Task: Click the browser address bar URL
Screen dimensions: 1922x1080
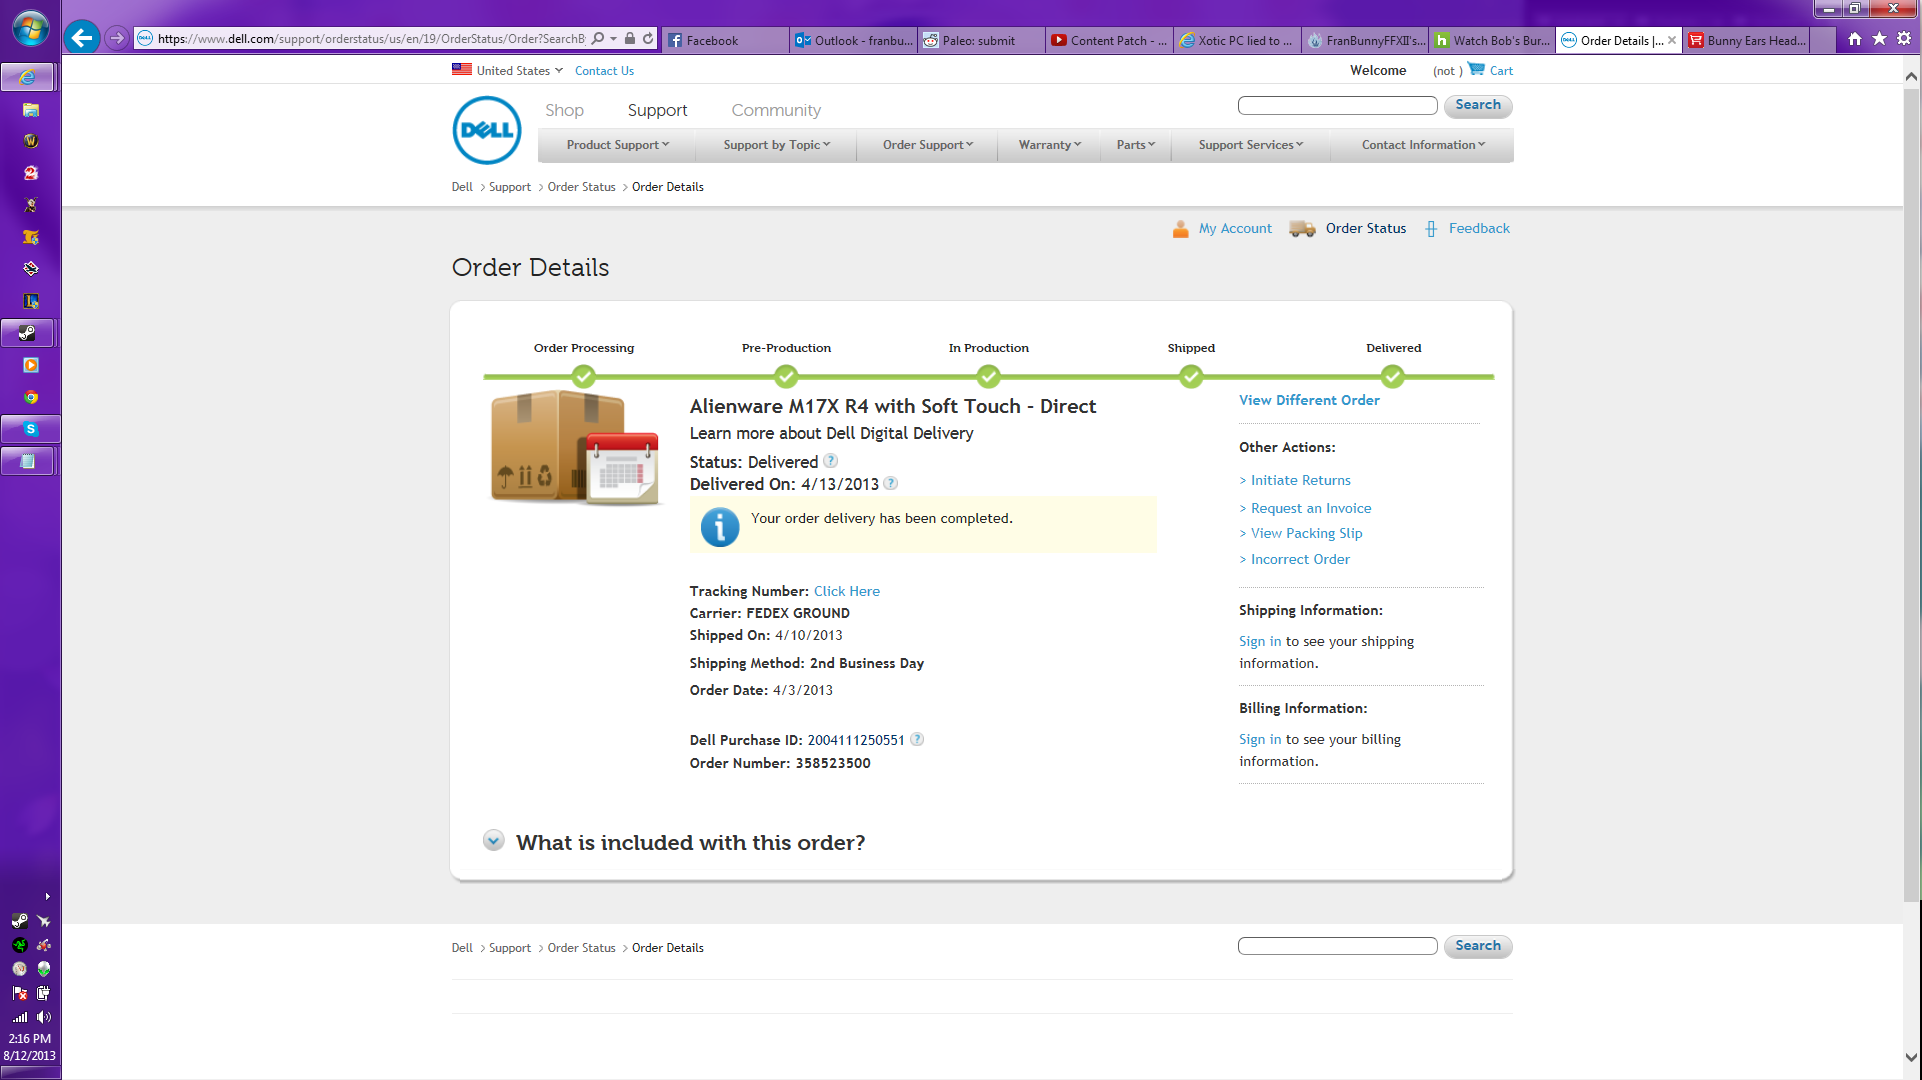Action: click(x=370, y=39)
